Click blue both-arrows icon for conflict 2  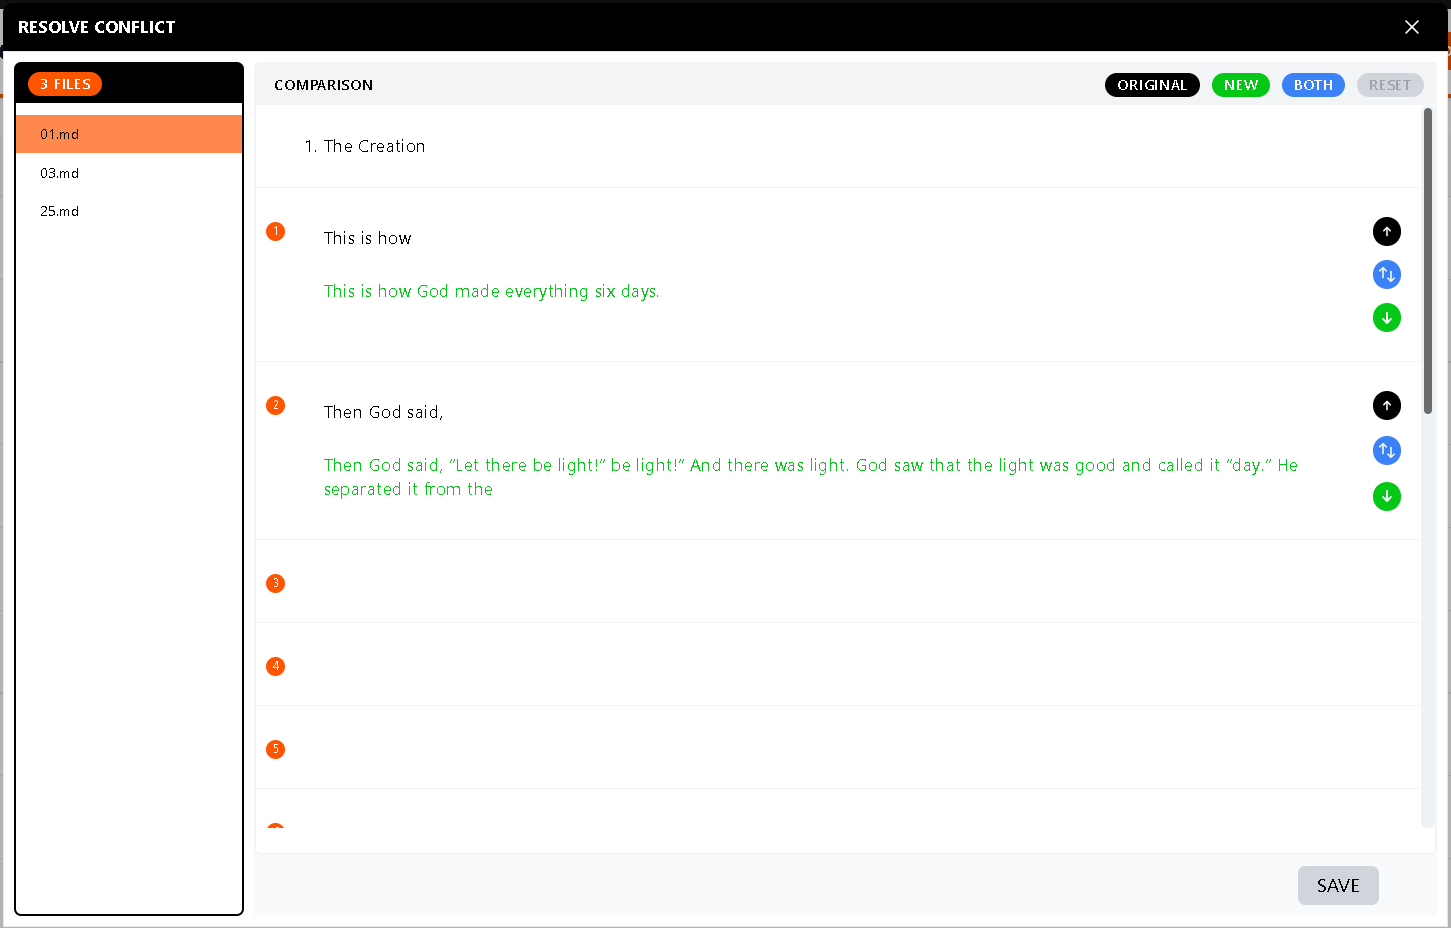tap(1386, 451)
